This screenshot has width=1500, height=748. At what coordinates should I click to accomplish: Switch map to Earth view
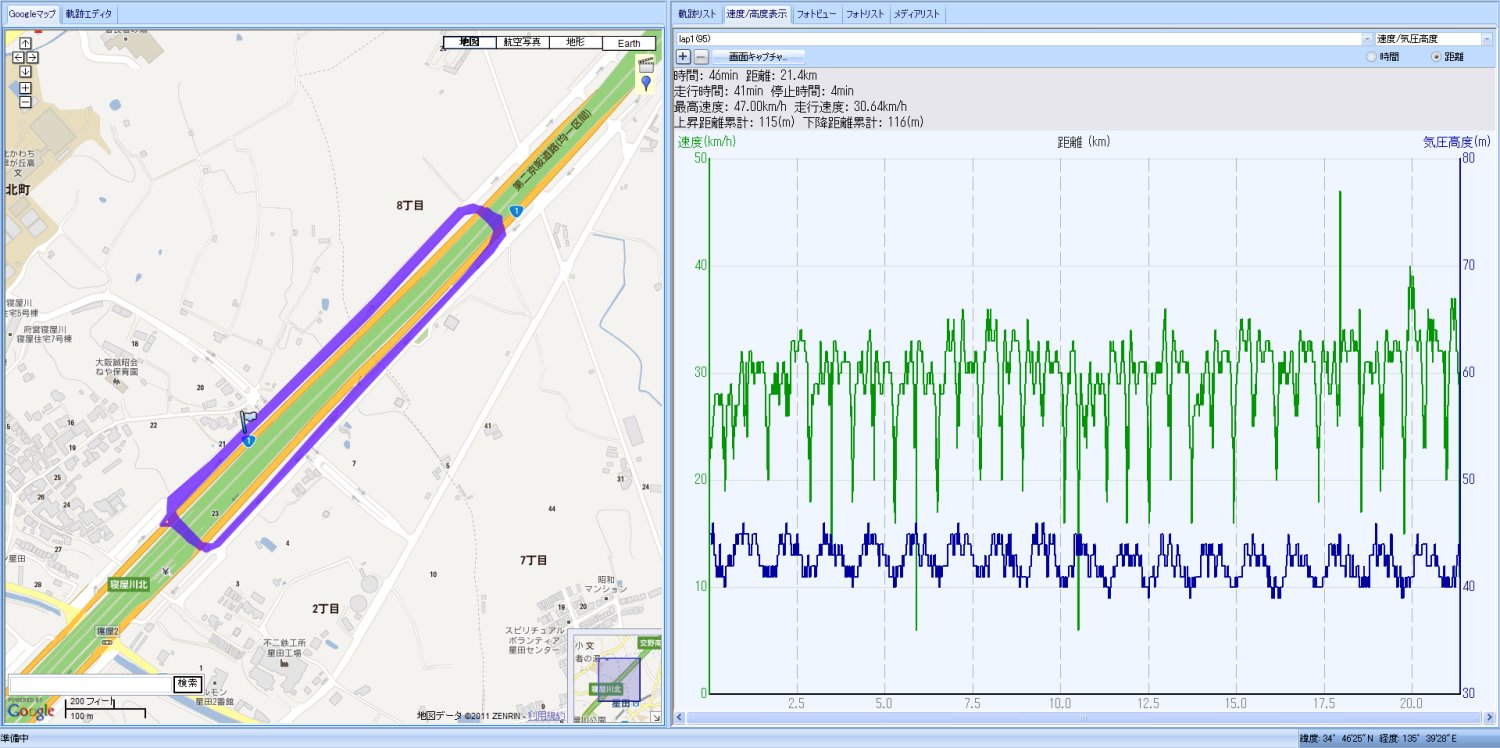629,43
